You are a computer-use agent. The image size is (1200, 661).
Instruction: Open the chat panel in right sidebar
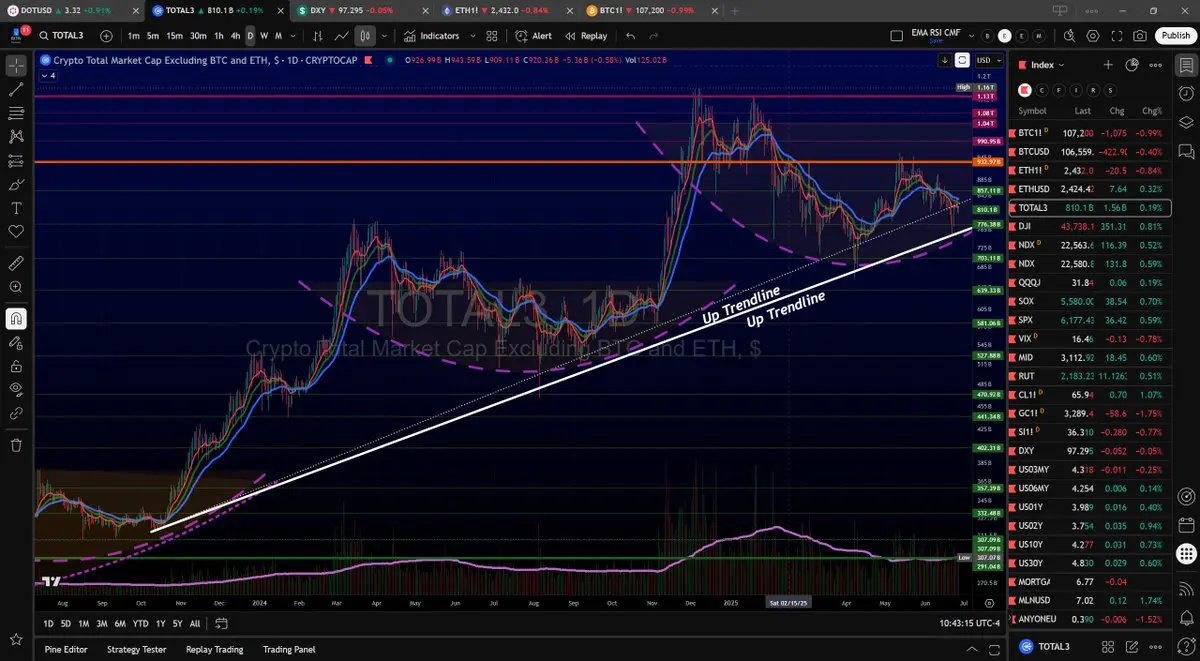pyautogui.click(x=1186, y=152)
